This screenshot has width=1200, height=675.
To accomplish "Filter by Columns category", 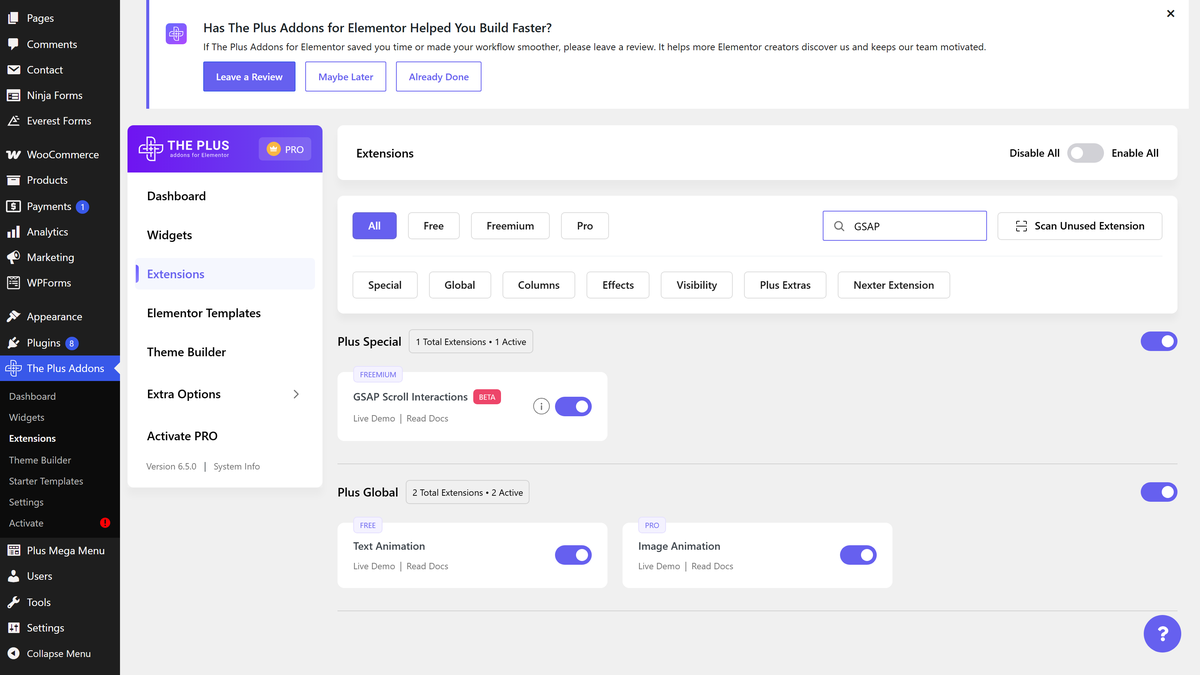I will click(539, 285).
